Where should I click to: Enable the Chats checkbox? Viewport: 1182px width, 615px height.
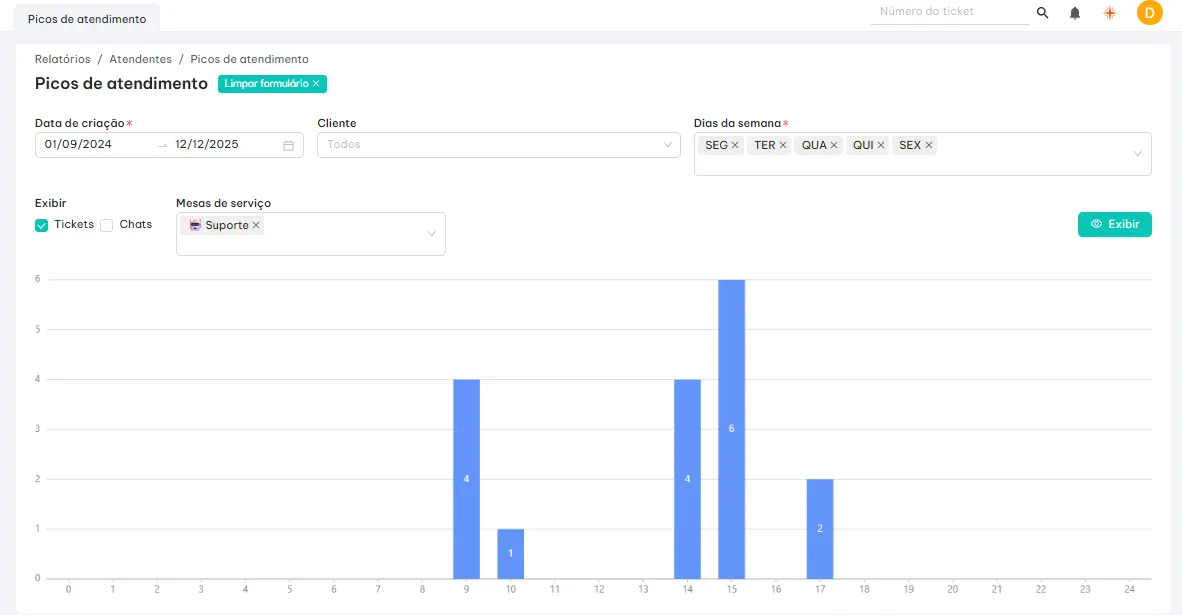pos(107,225)
